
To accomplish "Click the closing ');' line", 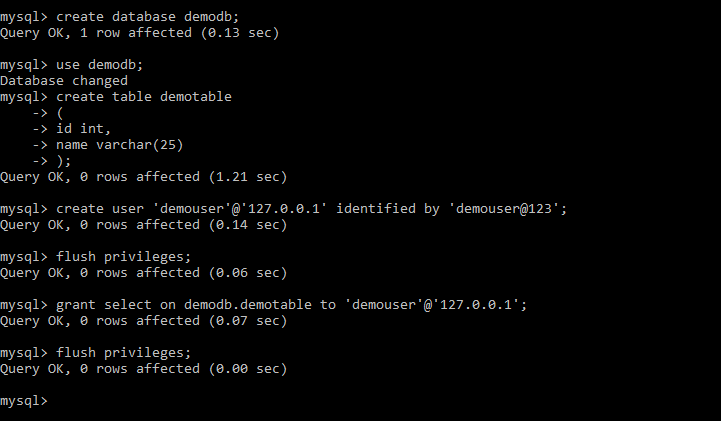I will 52,161.
